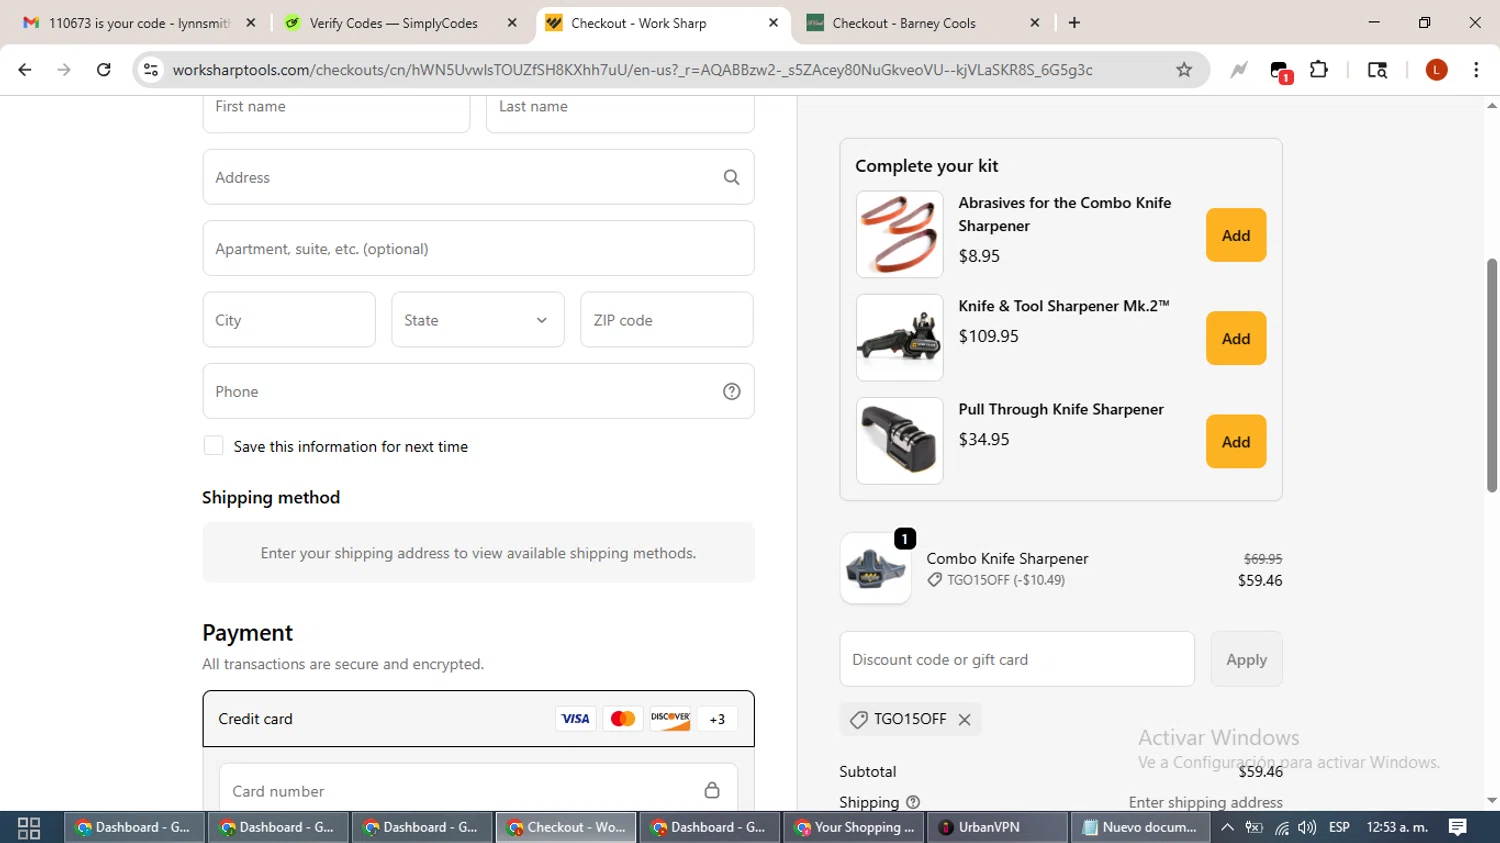Click the City field
The width and height of the screenshot is (1500, 843).
point(289,320)
